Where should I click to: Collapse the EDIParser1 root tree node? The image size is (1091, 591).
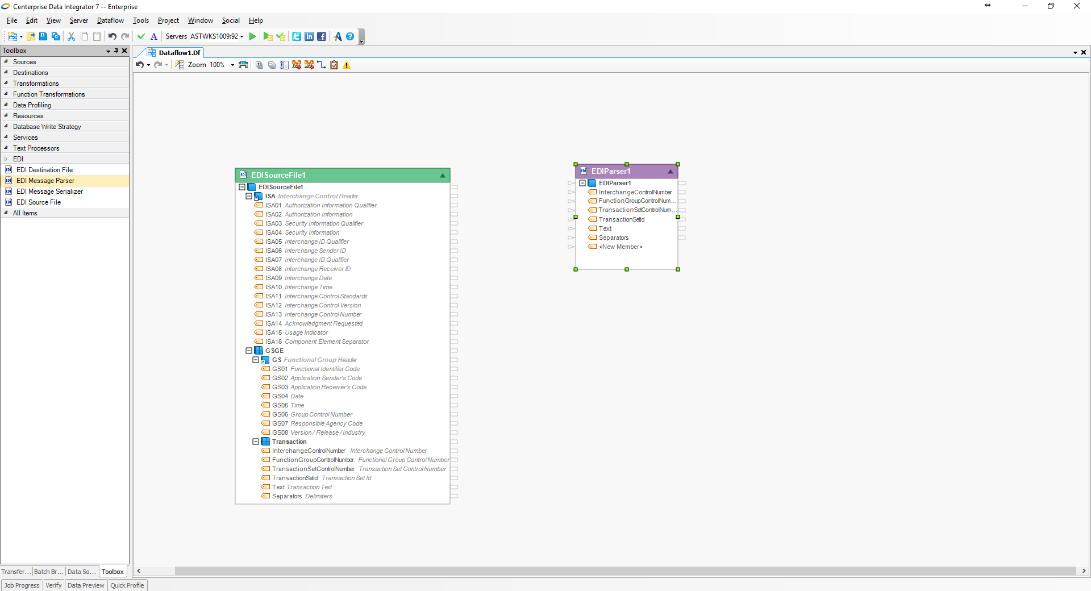pos(582,183)
